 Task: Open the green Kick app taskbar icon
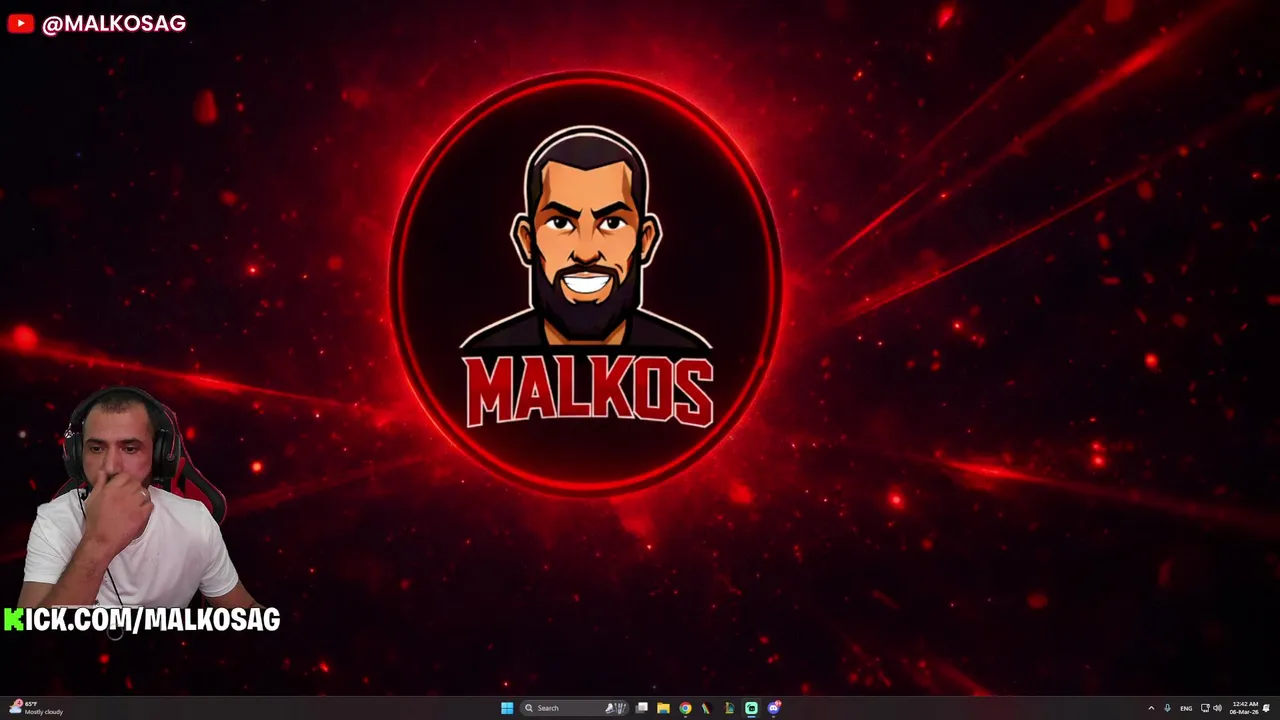click(751, 708)
